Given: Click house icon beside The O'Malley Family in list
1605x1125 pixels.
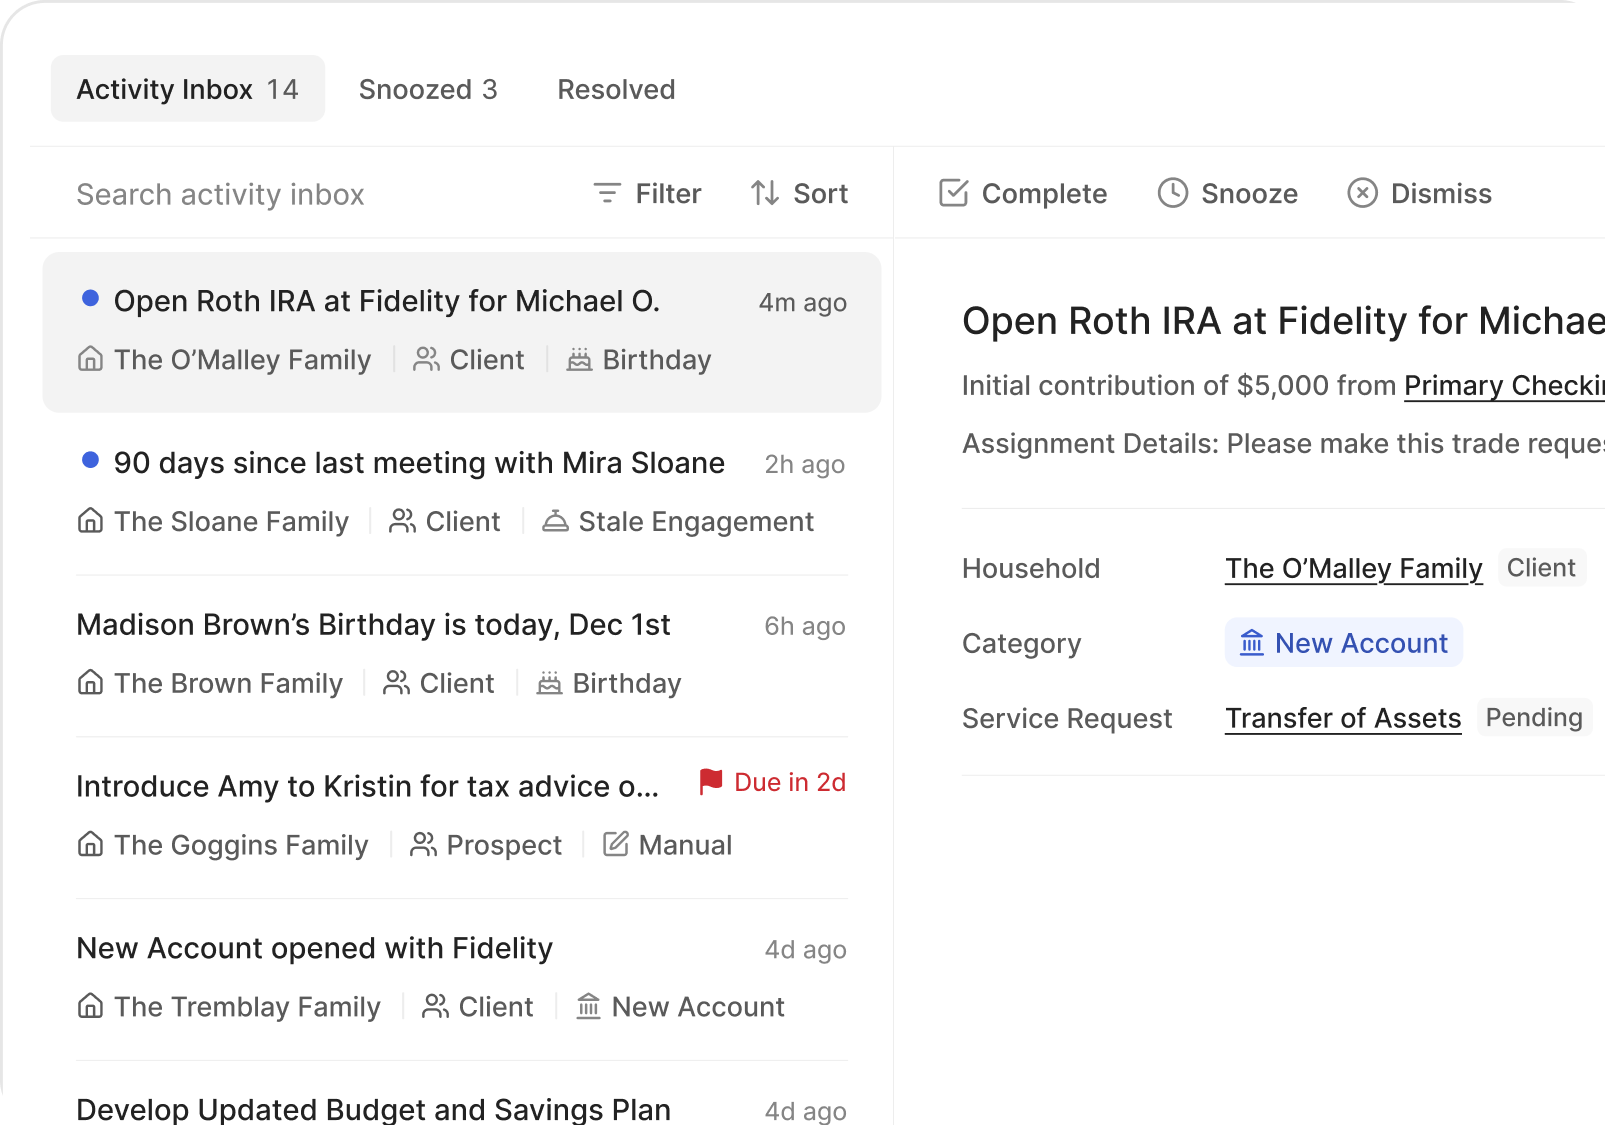Looking at the screenshot, I should (90, 359).
